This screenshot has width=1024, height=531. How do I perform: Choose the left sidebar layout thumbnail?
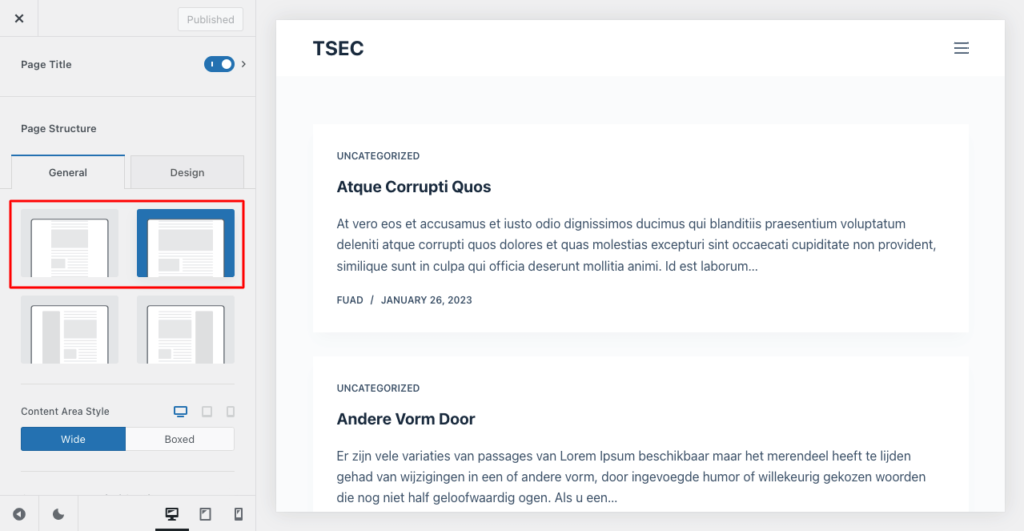click(x=70, y=329)
